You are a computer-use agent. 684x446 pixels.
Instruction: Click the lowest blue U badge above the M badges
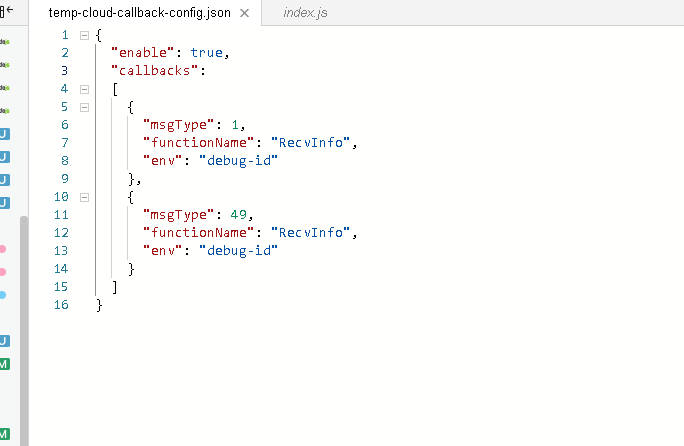(x=4, y=341)
